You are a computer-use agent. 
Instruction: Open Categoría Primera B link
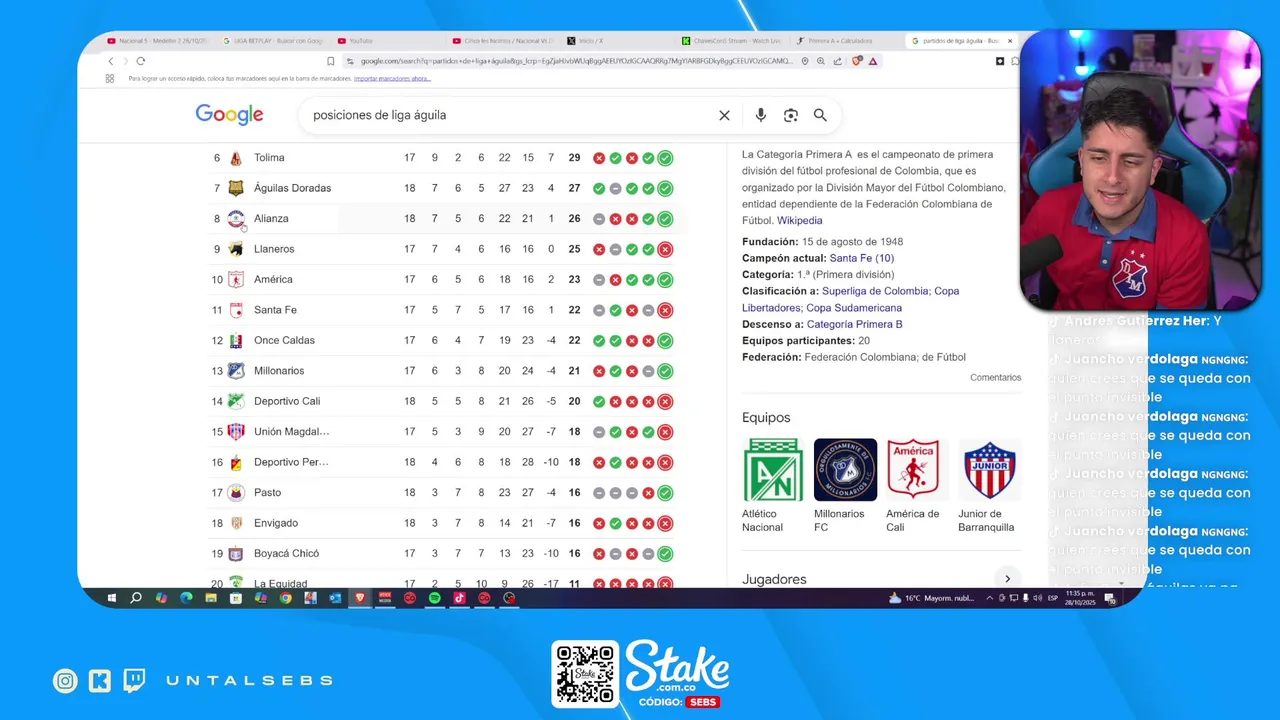(855, 325)
